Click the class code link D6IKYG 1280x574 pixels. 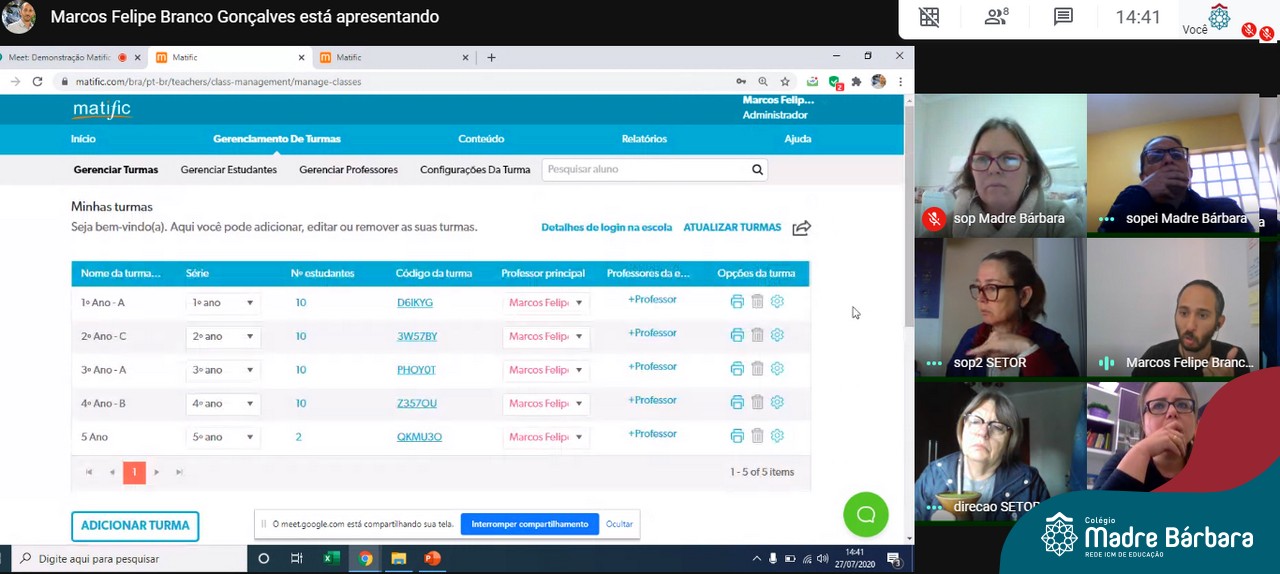point(414,303)
